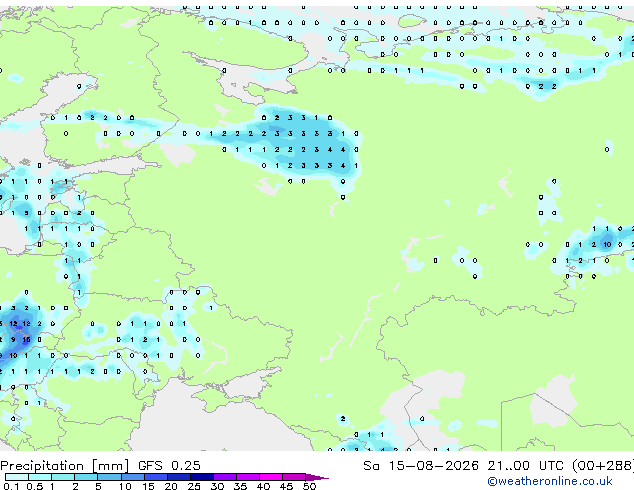Click the magenta legend swatch between 40 and 45
Screen dimensions: 634x490
coord(271,477)
